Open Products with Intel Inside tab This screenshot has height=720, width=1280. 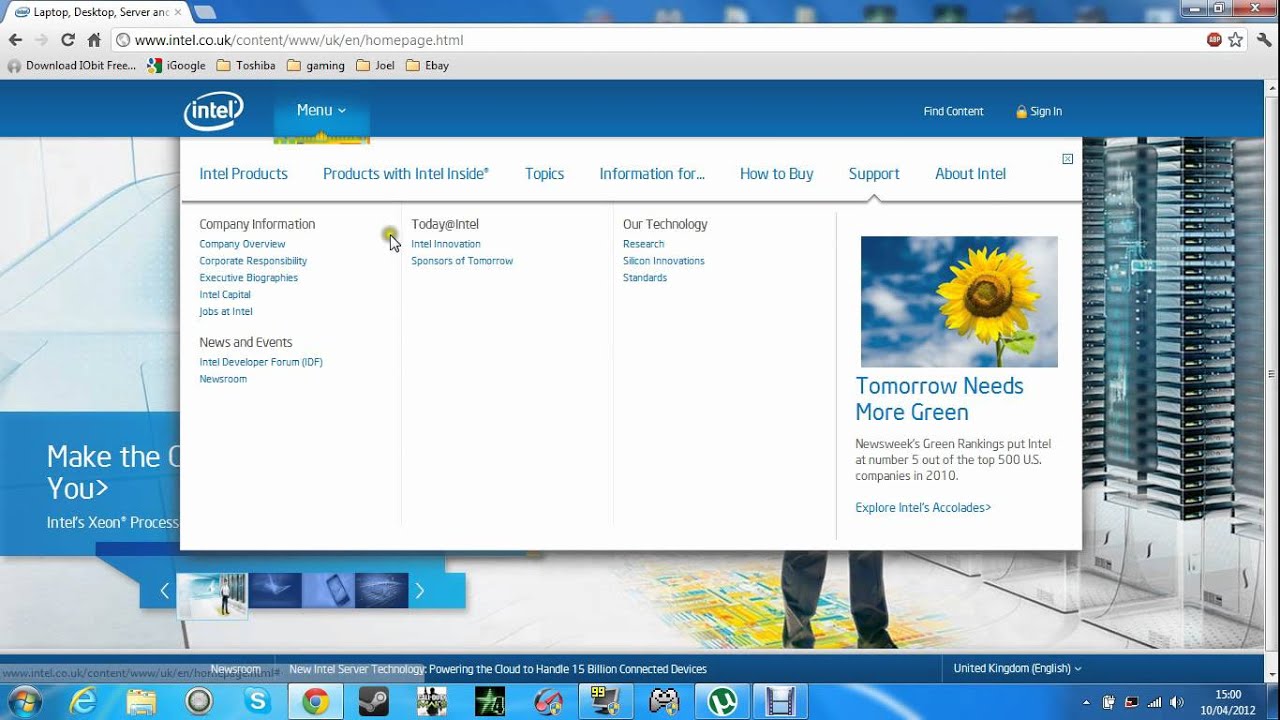pos(406,174)
